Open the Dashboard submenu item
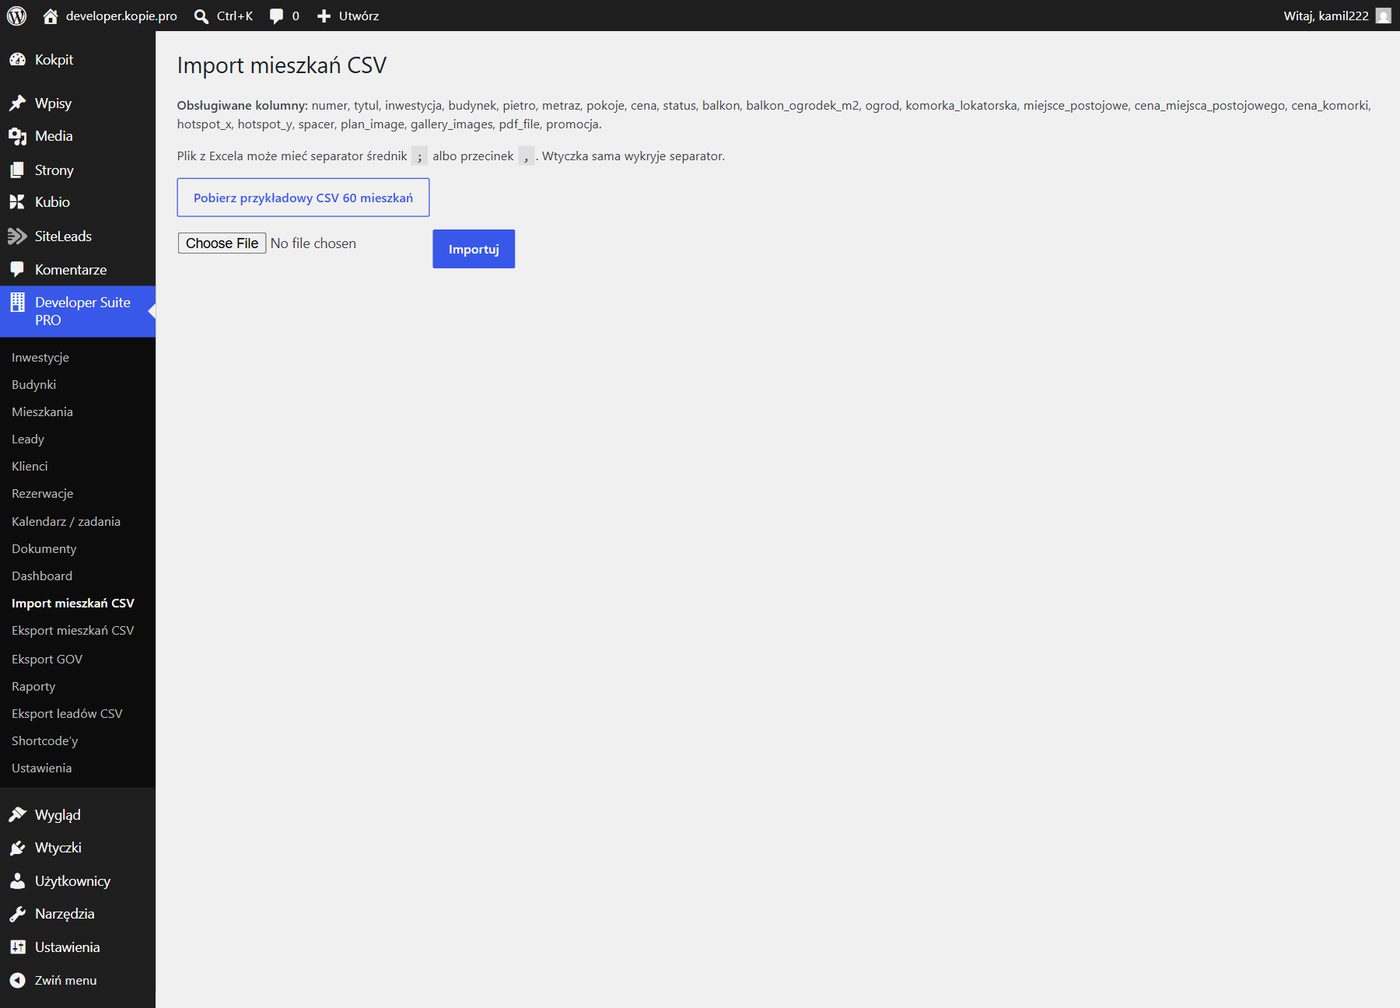This screenshot has height=1008, width=1400. tap(42, 576)
